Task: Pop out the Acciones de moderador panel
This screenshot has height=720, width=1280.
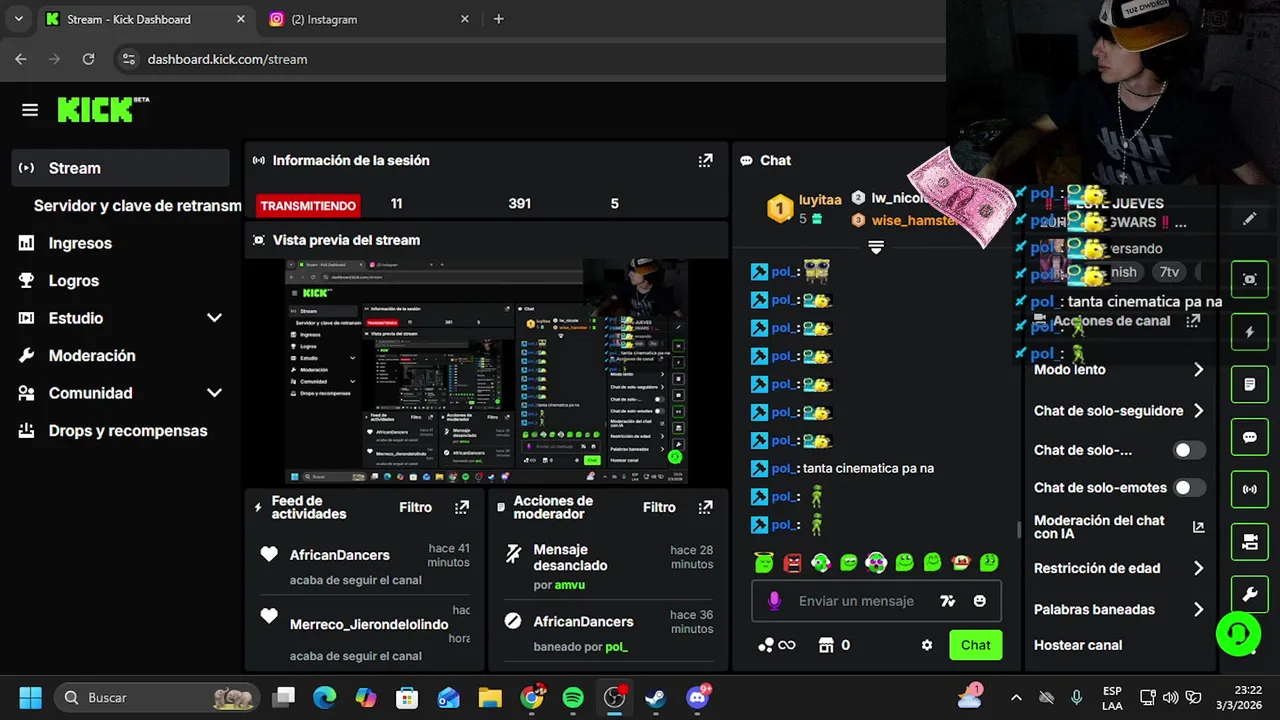Action: (x=705, y=507)
